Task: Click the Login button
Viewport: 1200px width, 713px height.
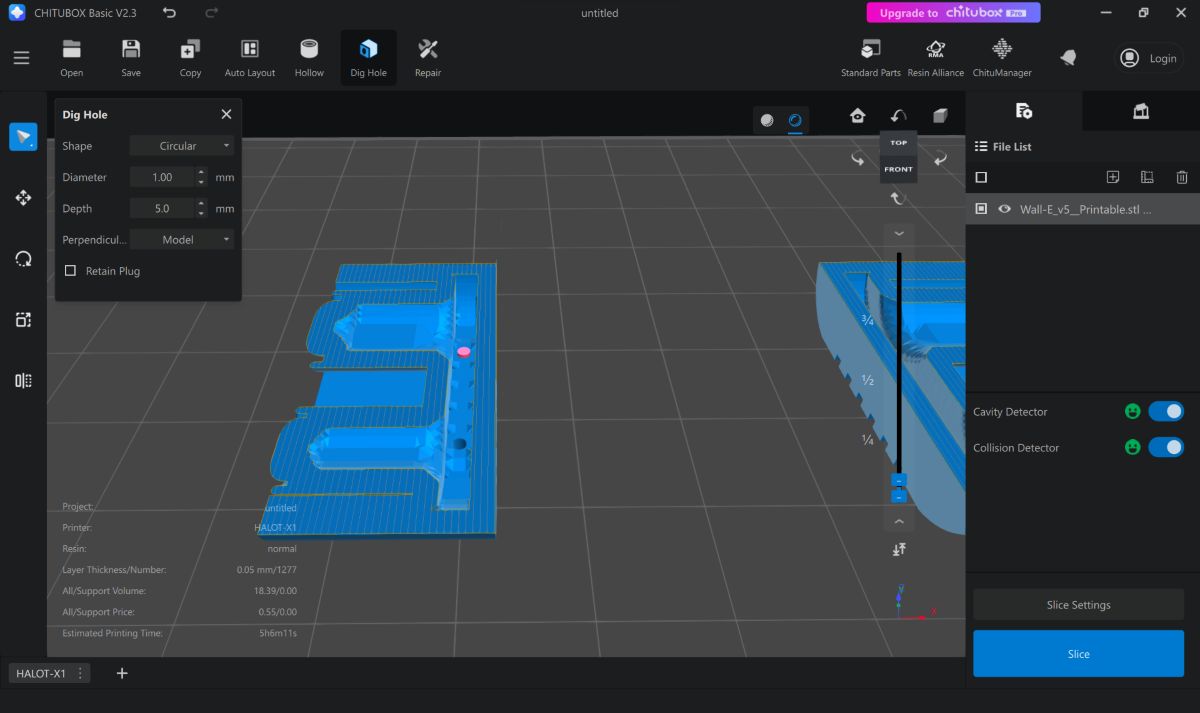Action: (x=1149, y=58)
